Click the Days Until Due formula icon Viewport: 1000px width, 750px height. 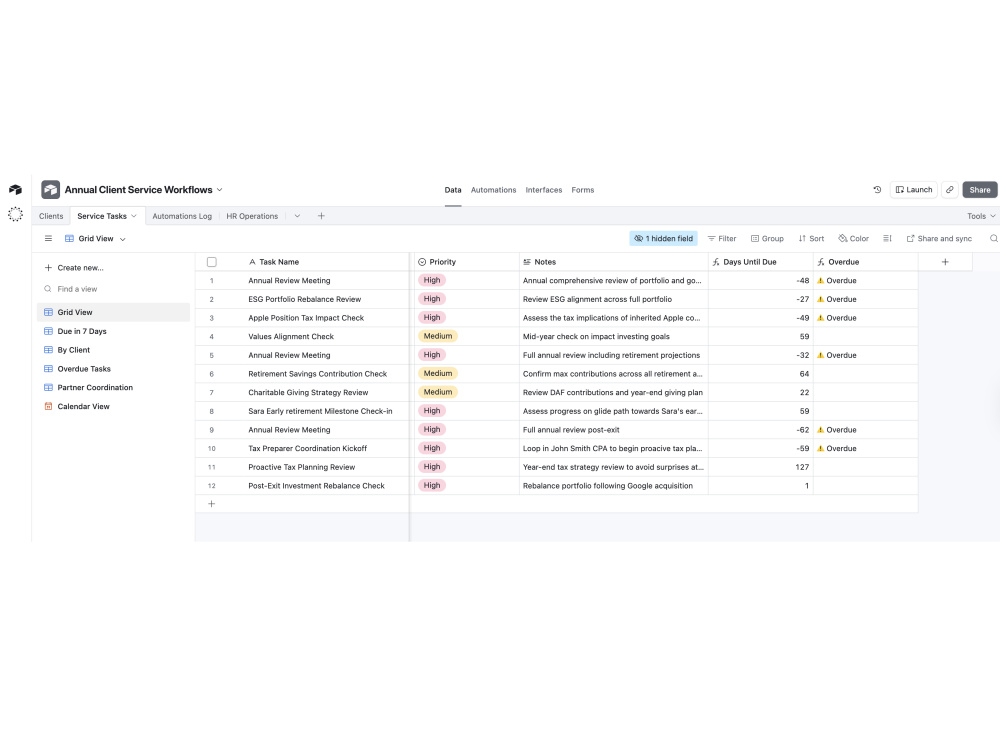pyautogui.click(x=716, y=262)
